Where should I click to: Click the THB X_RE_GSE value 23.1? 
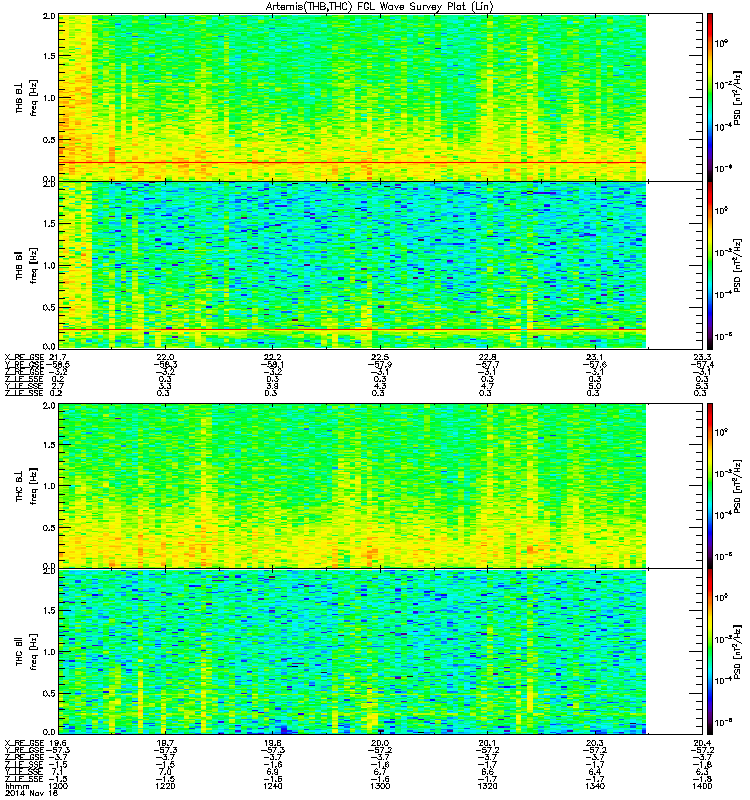click(595, 357)
